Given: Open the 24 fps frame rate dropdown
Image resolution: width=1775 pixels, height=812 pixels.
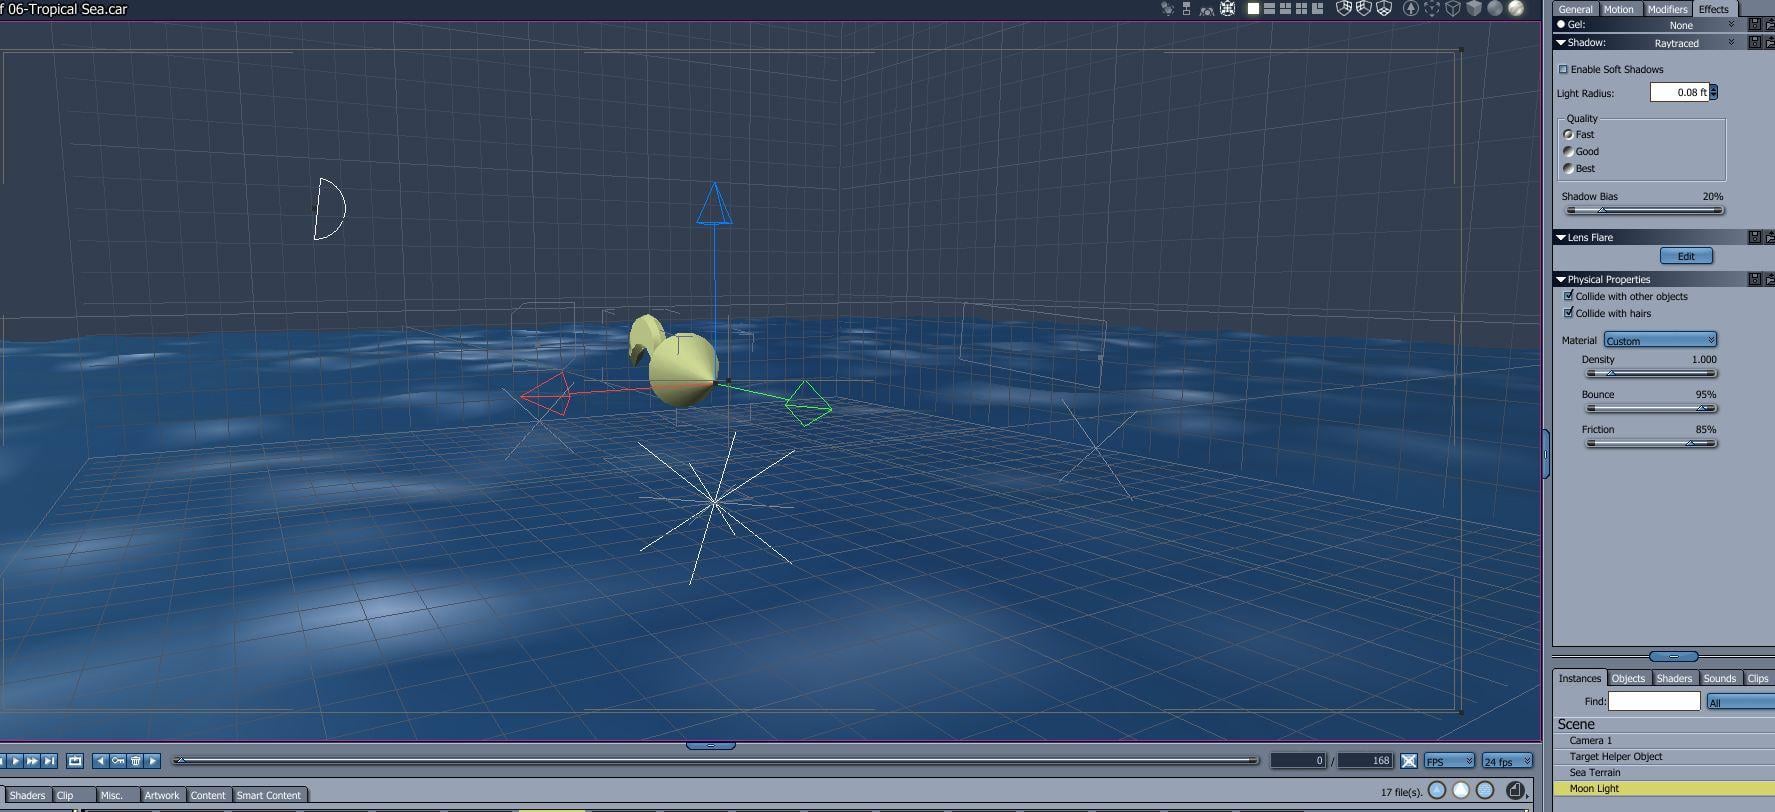Looking at the screenshot, I should tap(1507, 761).
